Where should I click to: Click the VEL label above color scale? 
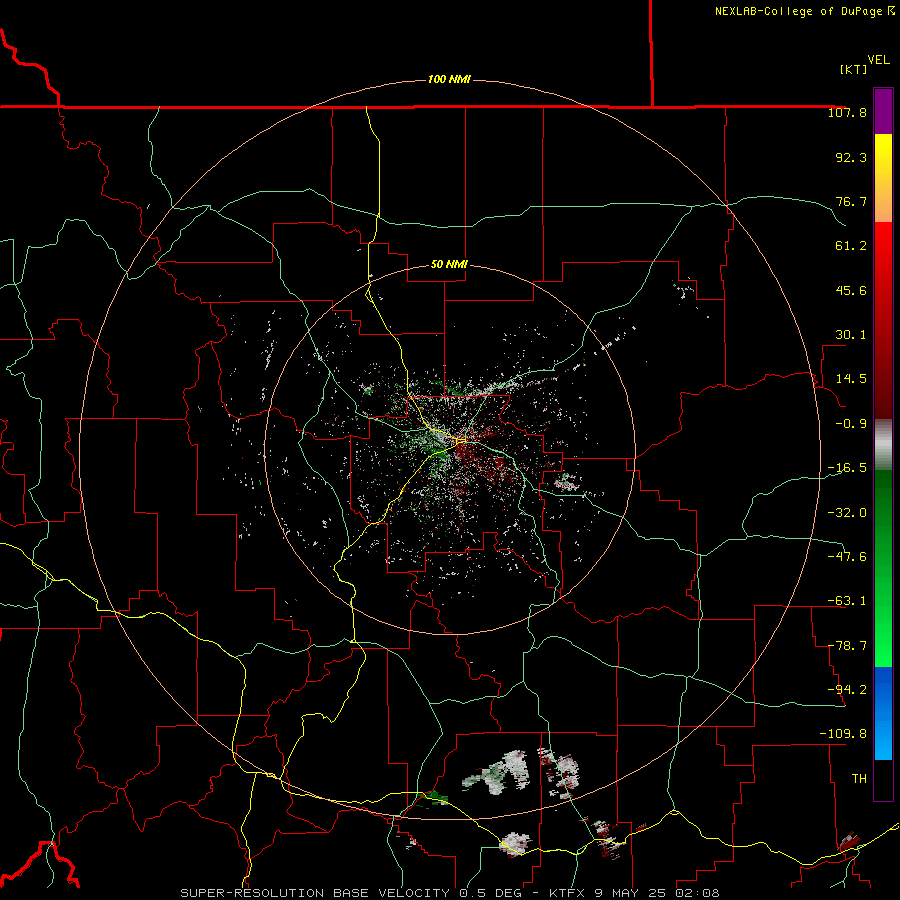click(x=879, y=59)
